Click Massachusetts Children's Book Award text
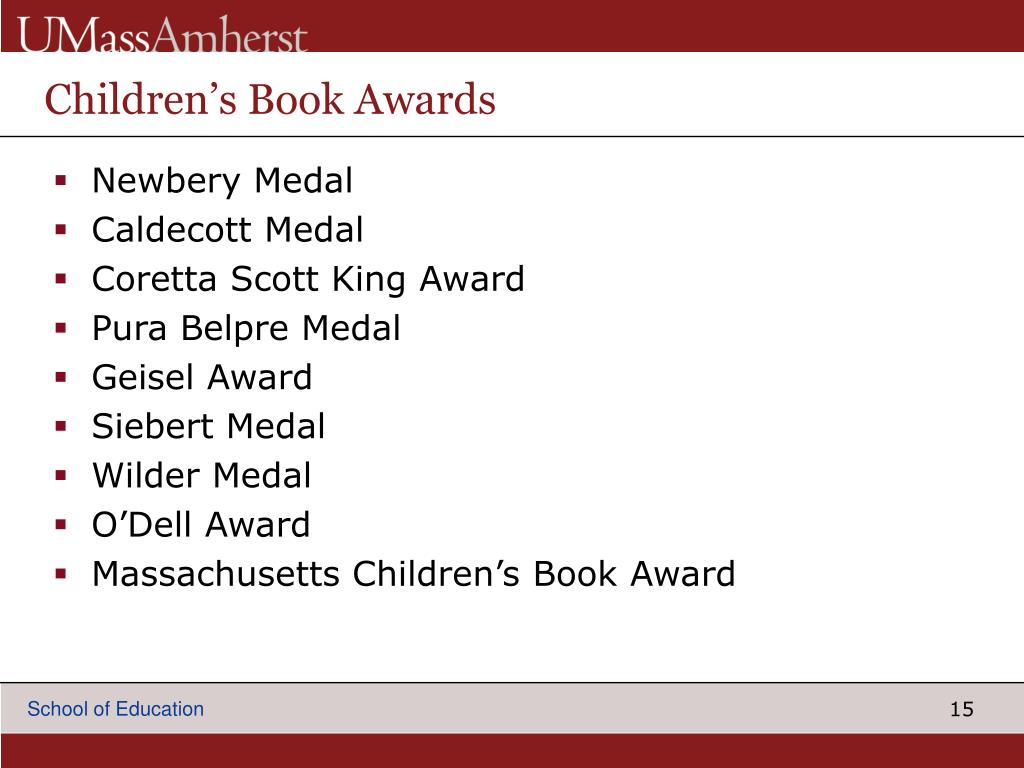This screenshot has width=1024, height=768. coord(414,574)
